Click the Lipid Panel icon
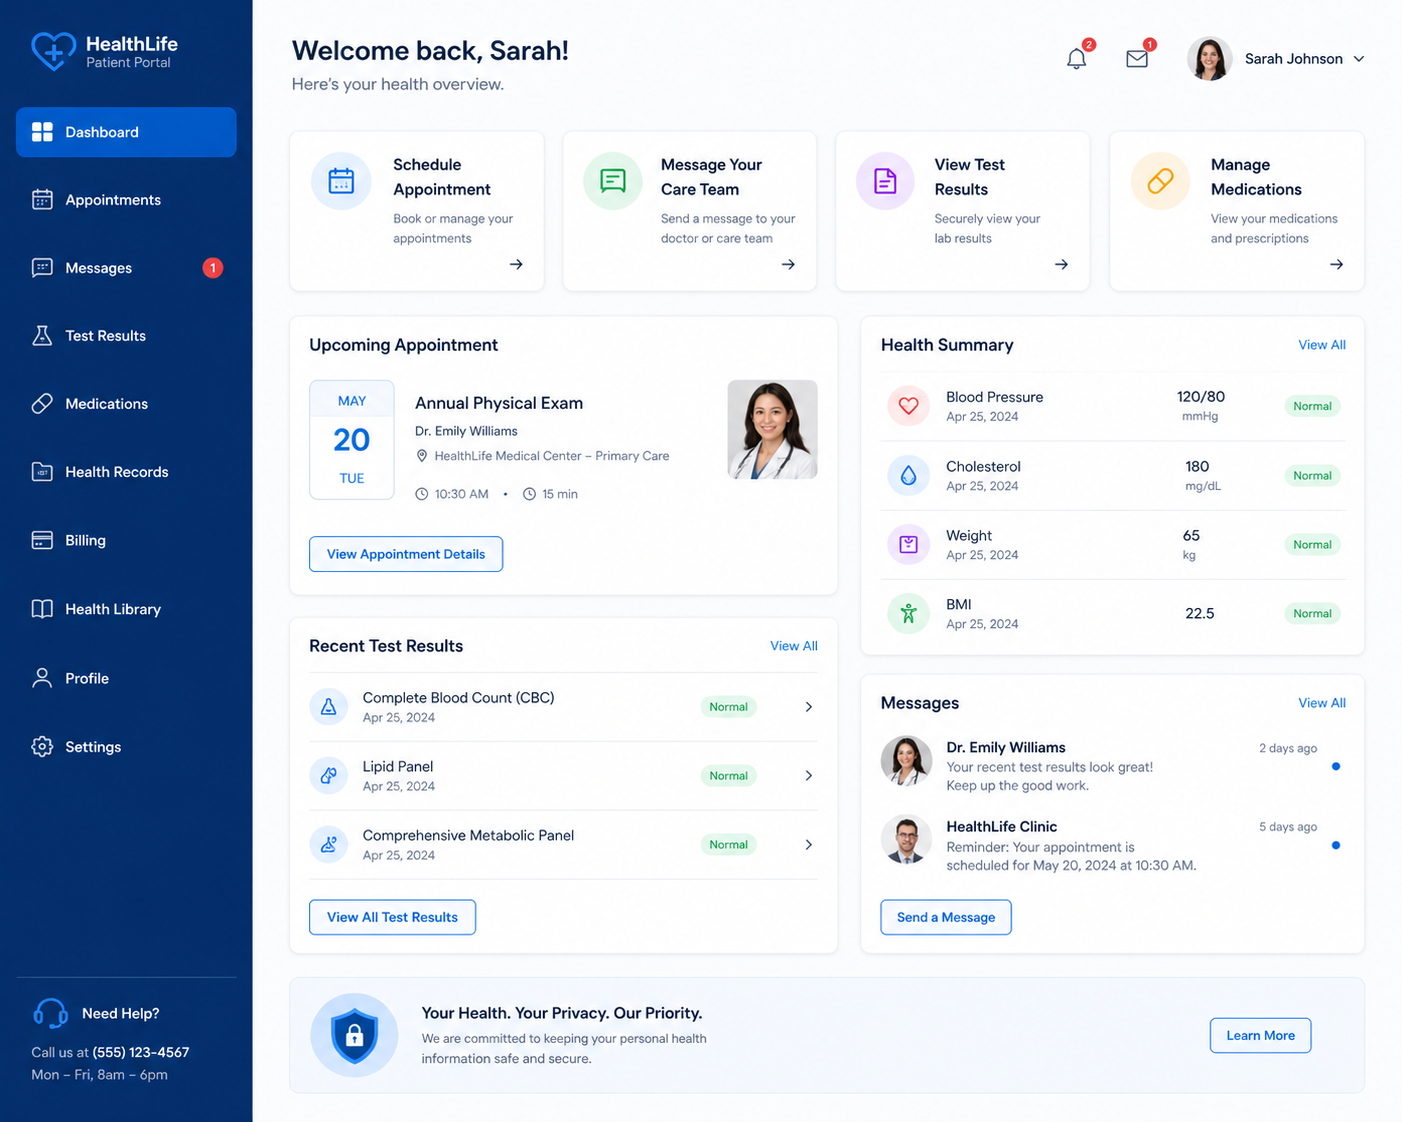 (328, 775)
